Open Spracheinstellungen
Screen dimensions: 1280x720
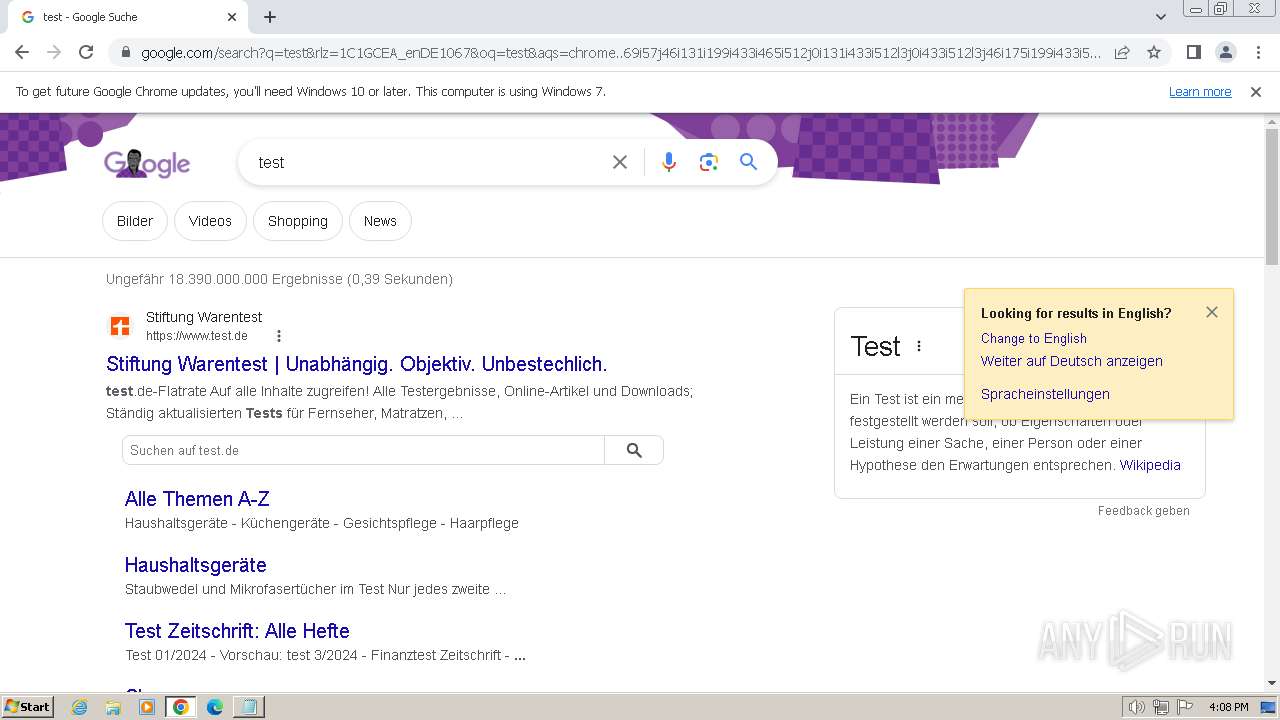1045,394
